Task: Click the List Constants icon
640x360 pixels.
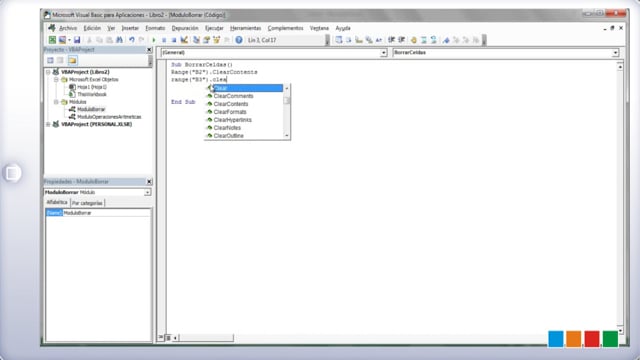Action: (349, 40)
